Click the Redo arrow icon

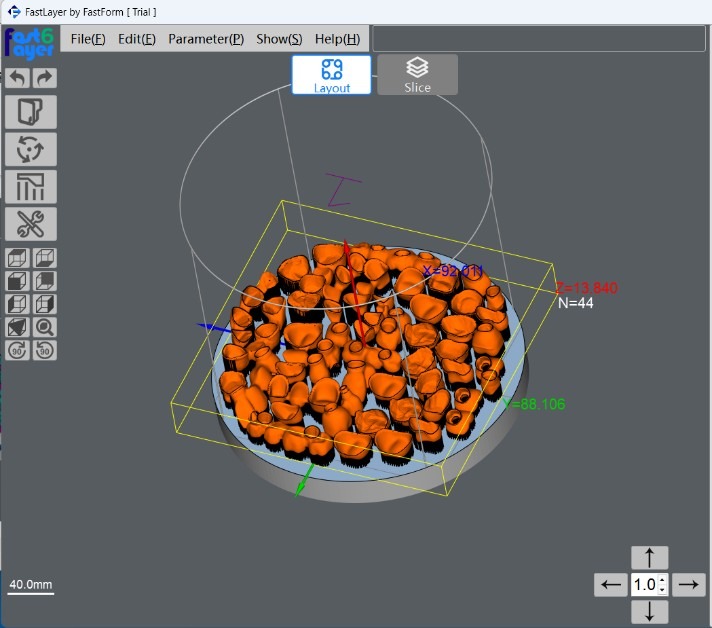coord(45,78)
